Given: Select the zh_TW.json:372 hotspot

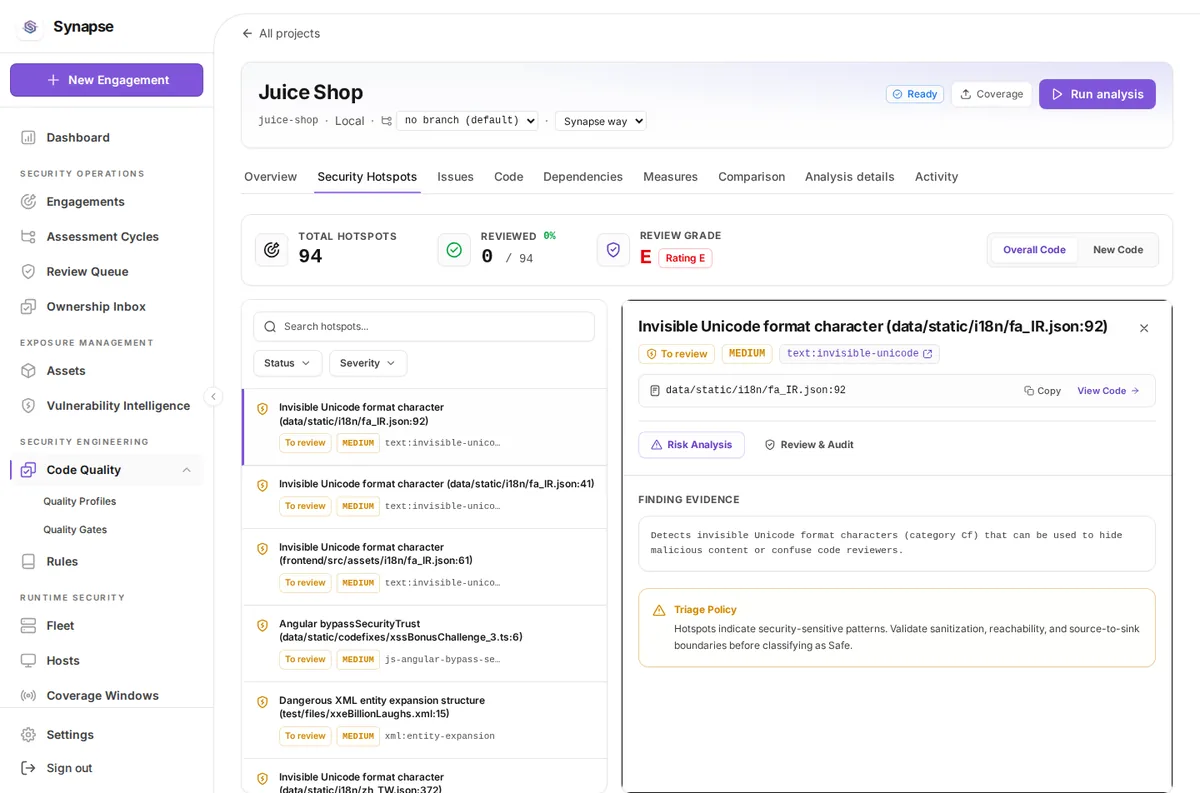Looking at the screenshot, I should [x=424, y=776].
